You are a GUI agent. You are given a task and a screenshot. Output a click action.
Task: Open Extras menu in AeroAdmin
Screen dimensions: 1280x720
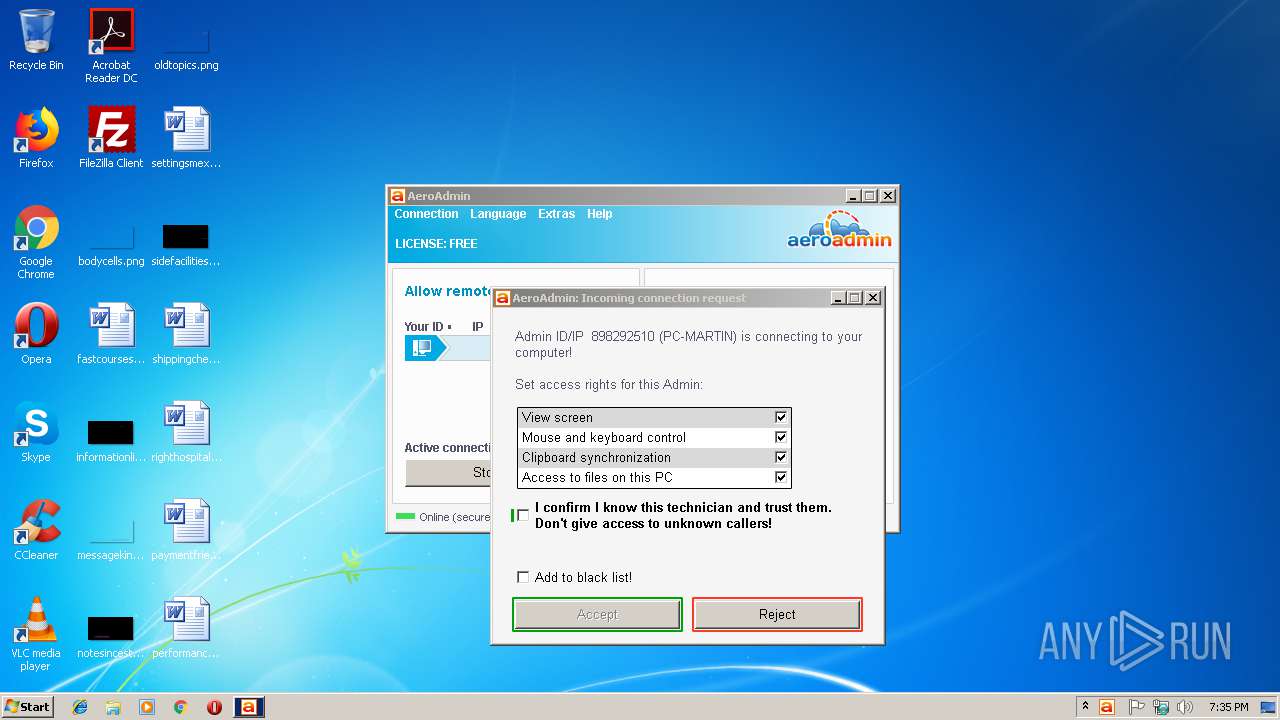pyautogui.click(x=556, y=214)
